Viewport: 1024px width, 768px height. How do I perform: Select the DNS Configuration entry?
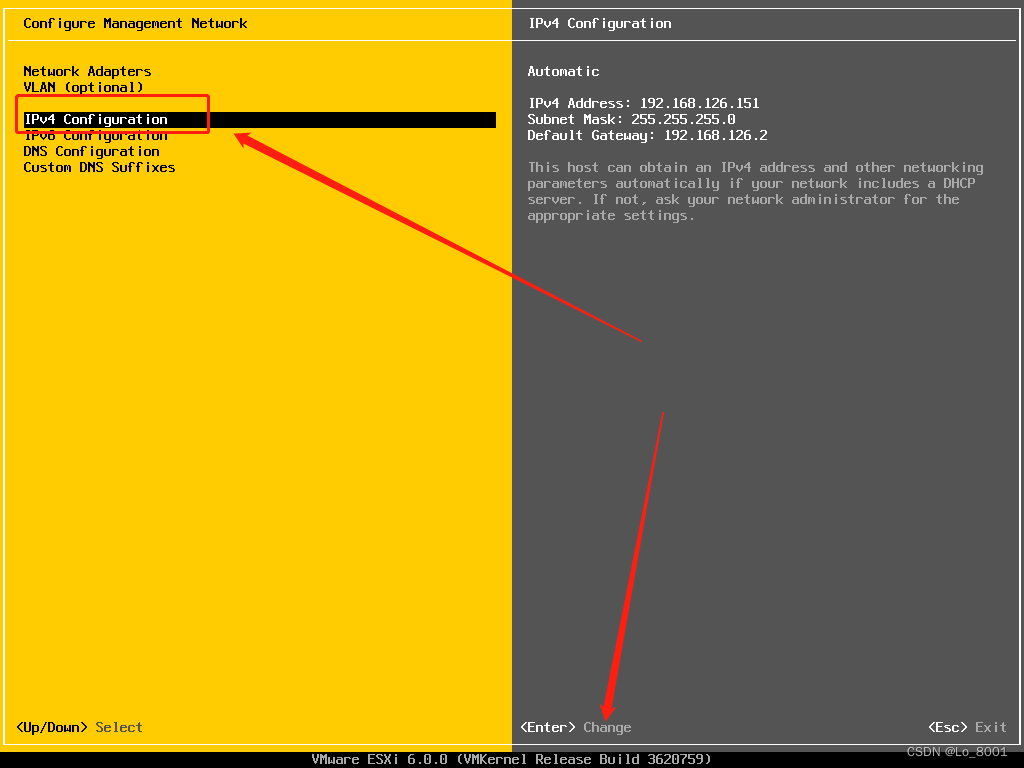tap(91, 151)
